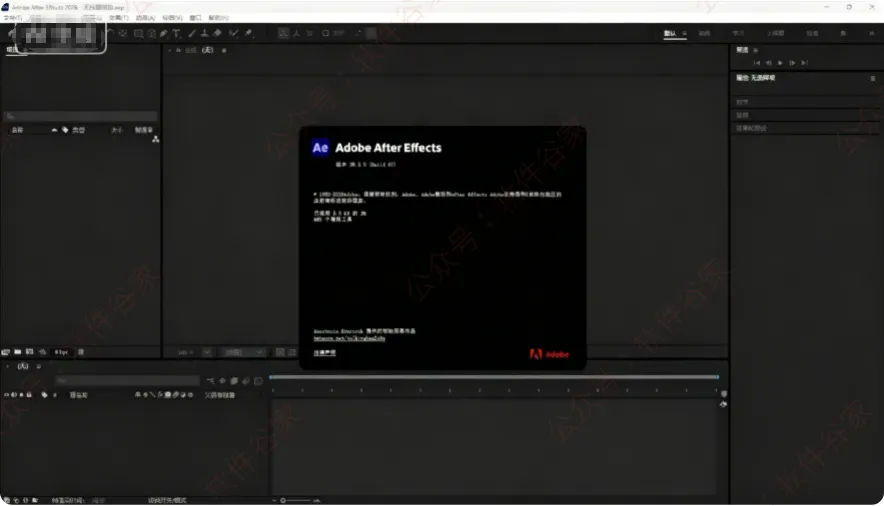
Task: Click the Ae logo in About dialog
Action: (x=320, y=148)
